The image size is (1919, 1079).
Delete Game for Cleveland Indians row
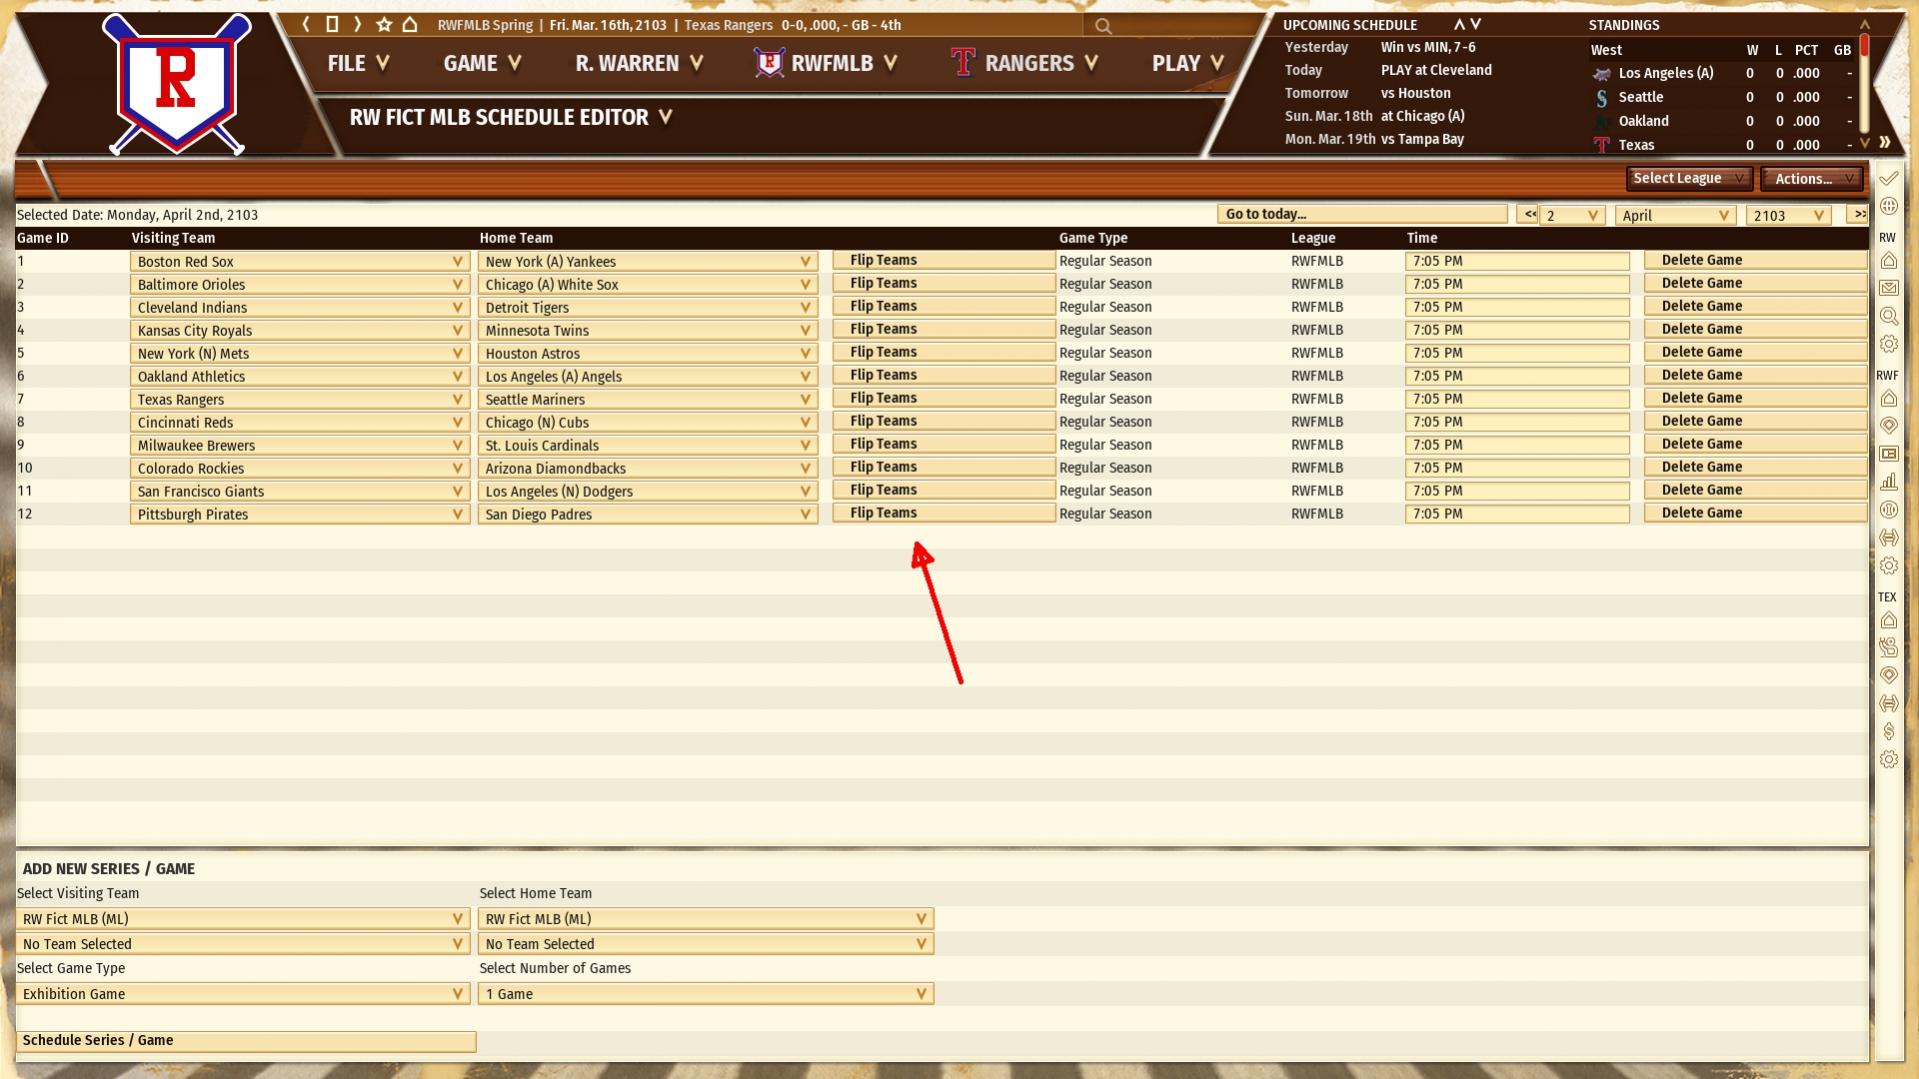click(1755, 306)
